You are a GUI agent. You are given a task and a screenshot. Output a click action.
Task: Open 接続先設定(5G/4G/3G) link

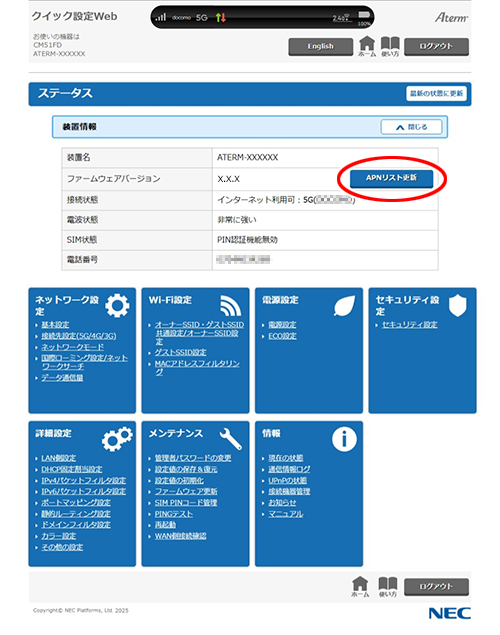[79, 336]
